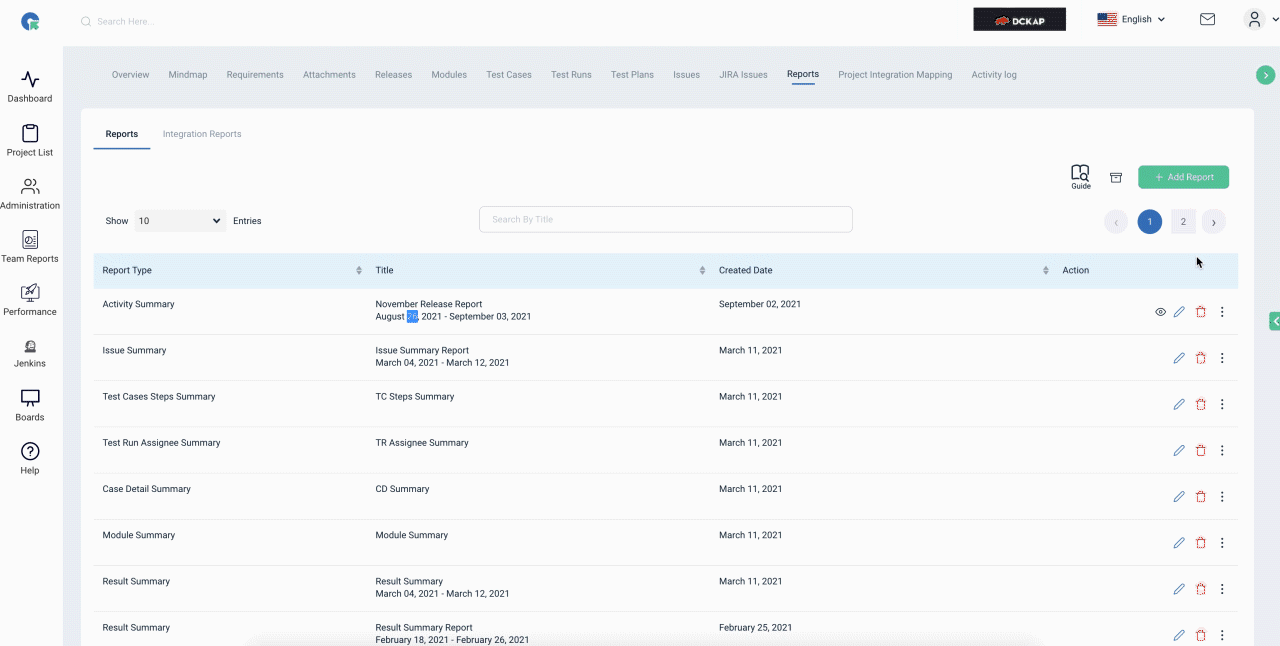
Task: Open the Test Runs tab
Action: coord(571,75)
